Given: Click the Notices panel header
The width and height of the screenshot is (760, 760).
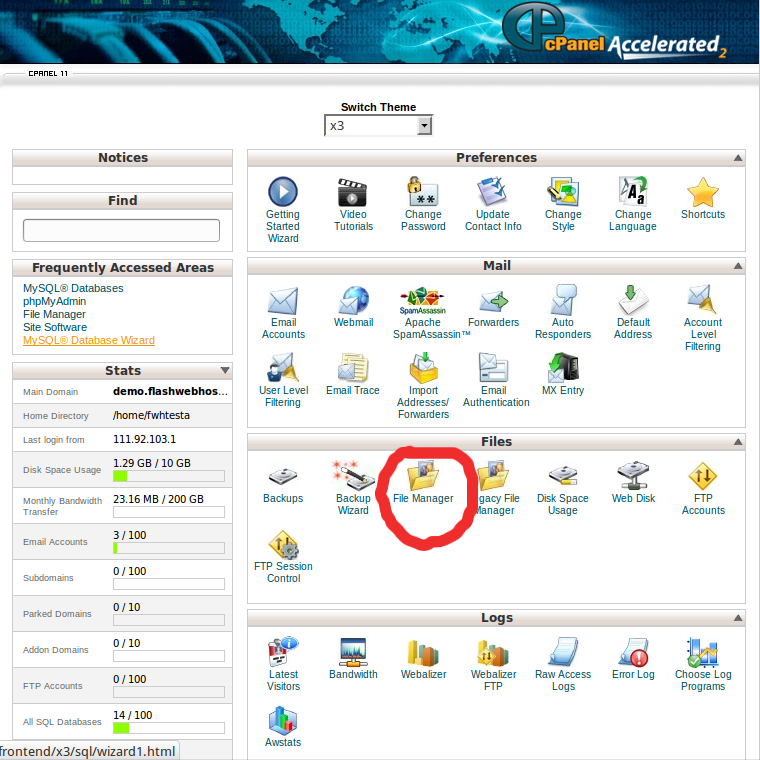Looking at the screenshot, I should pyautogui.click(x=123, y=158).
